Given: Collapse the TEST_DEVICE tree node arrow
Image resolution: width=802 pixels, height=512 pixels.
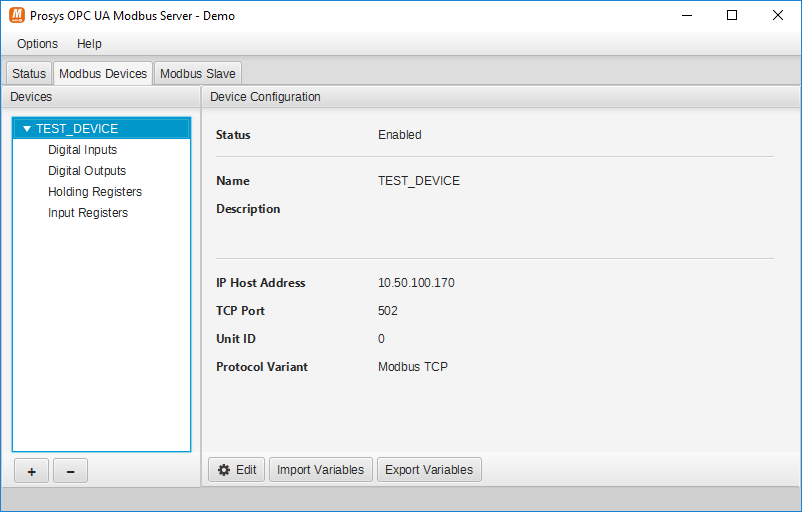Looking at the screenshot, I should (x=27, y=129).
